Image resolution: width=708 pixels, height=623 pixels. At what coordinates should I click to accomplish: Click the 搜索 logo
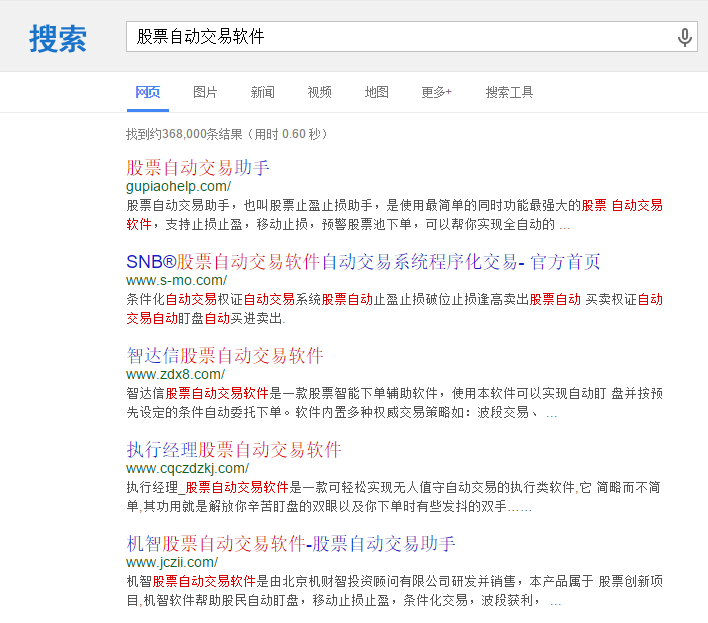(58, 38)
